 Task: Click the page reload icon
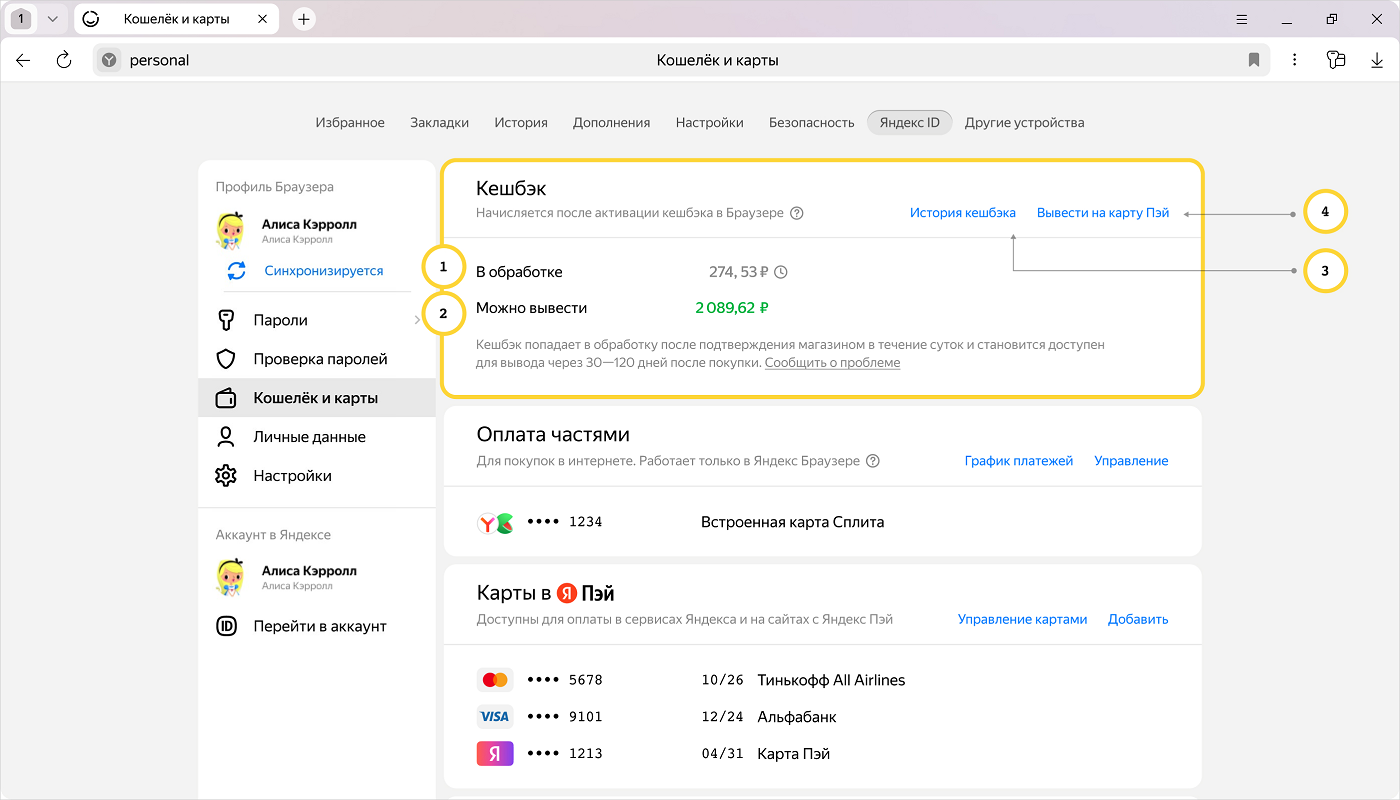click(x=64, y=60)
